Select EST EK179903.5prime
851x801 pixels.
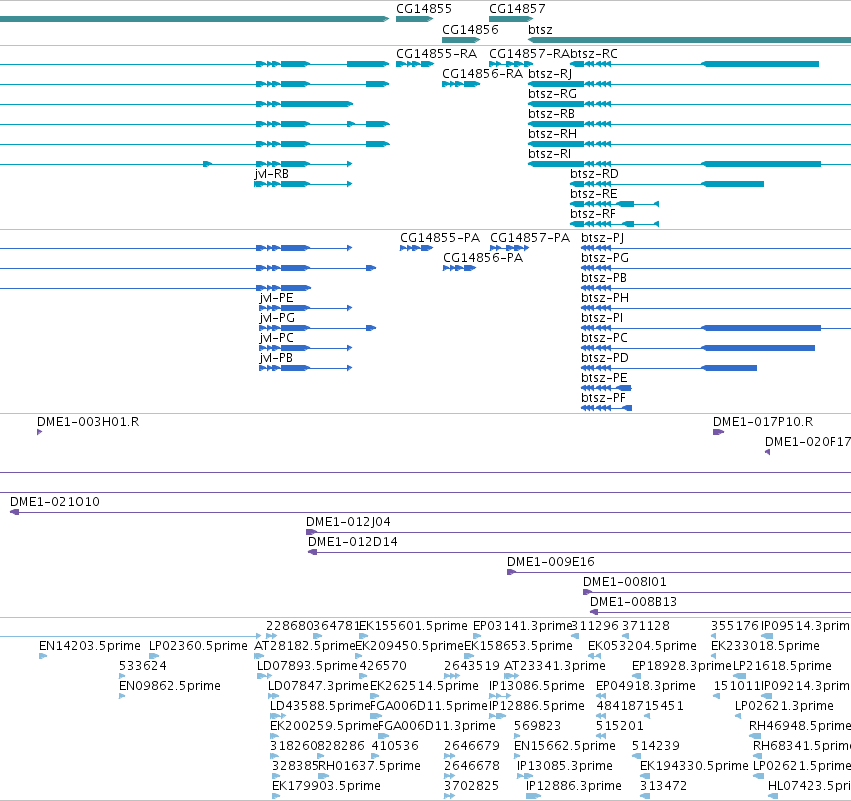click(276, 796)
